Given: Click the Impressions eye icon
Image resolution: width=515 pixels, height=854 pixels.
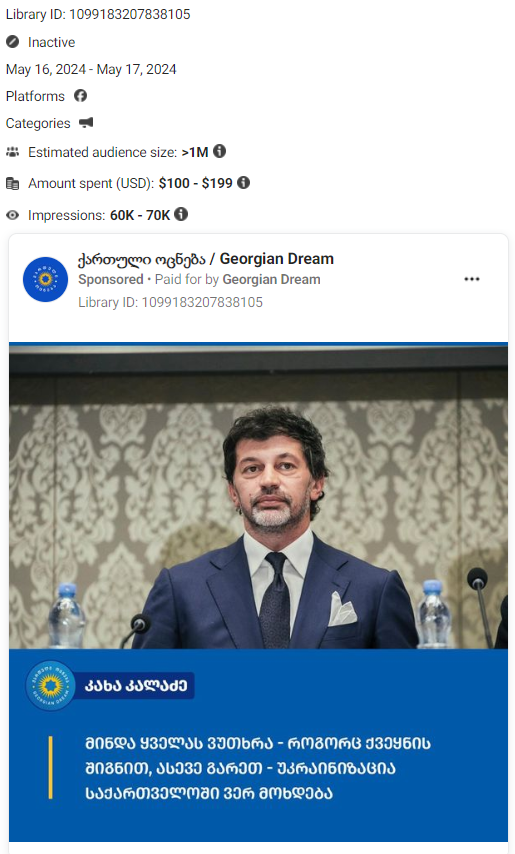Looking at the screenshot, I should click(13, 215).
